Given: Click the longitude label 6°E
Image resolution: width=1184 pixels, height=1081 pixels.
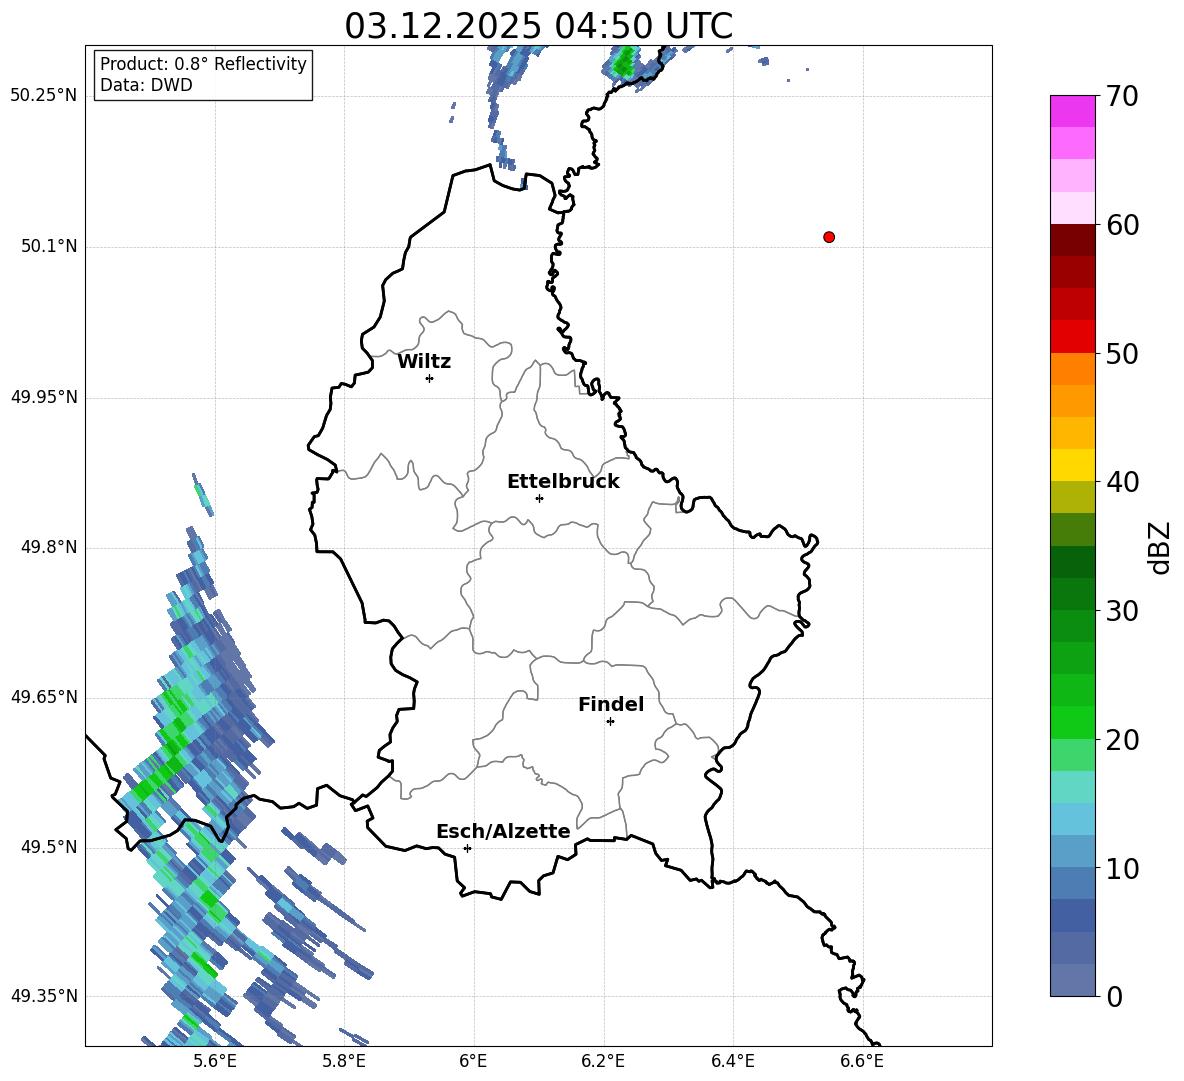Looking at the screenshot, I should click(x=473, y=1061).
